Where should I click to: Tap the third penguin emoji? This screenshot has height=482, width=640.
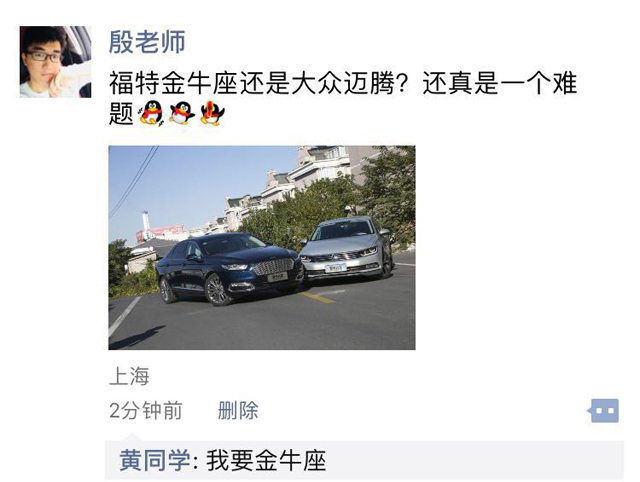tap(212, 113)
